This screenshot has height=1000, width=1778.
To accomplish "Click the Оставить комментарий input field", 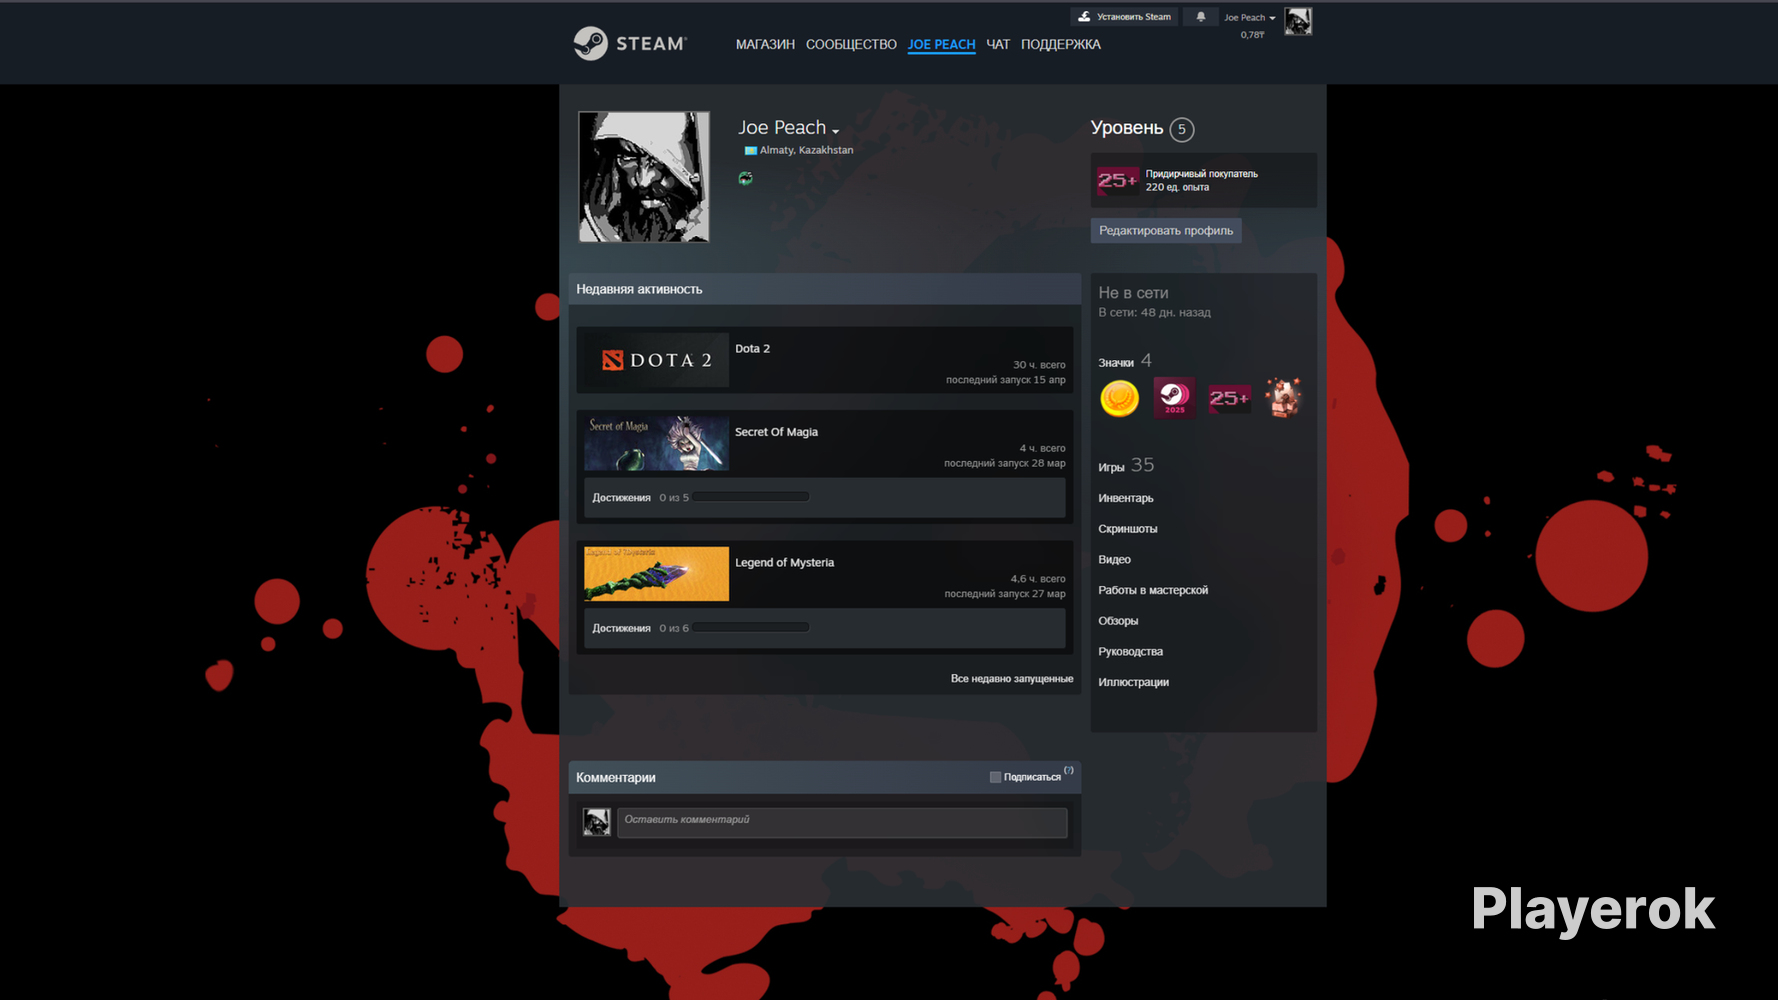I will (842, 822).
